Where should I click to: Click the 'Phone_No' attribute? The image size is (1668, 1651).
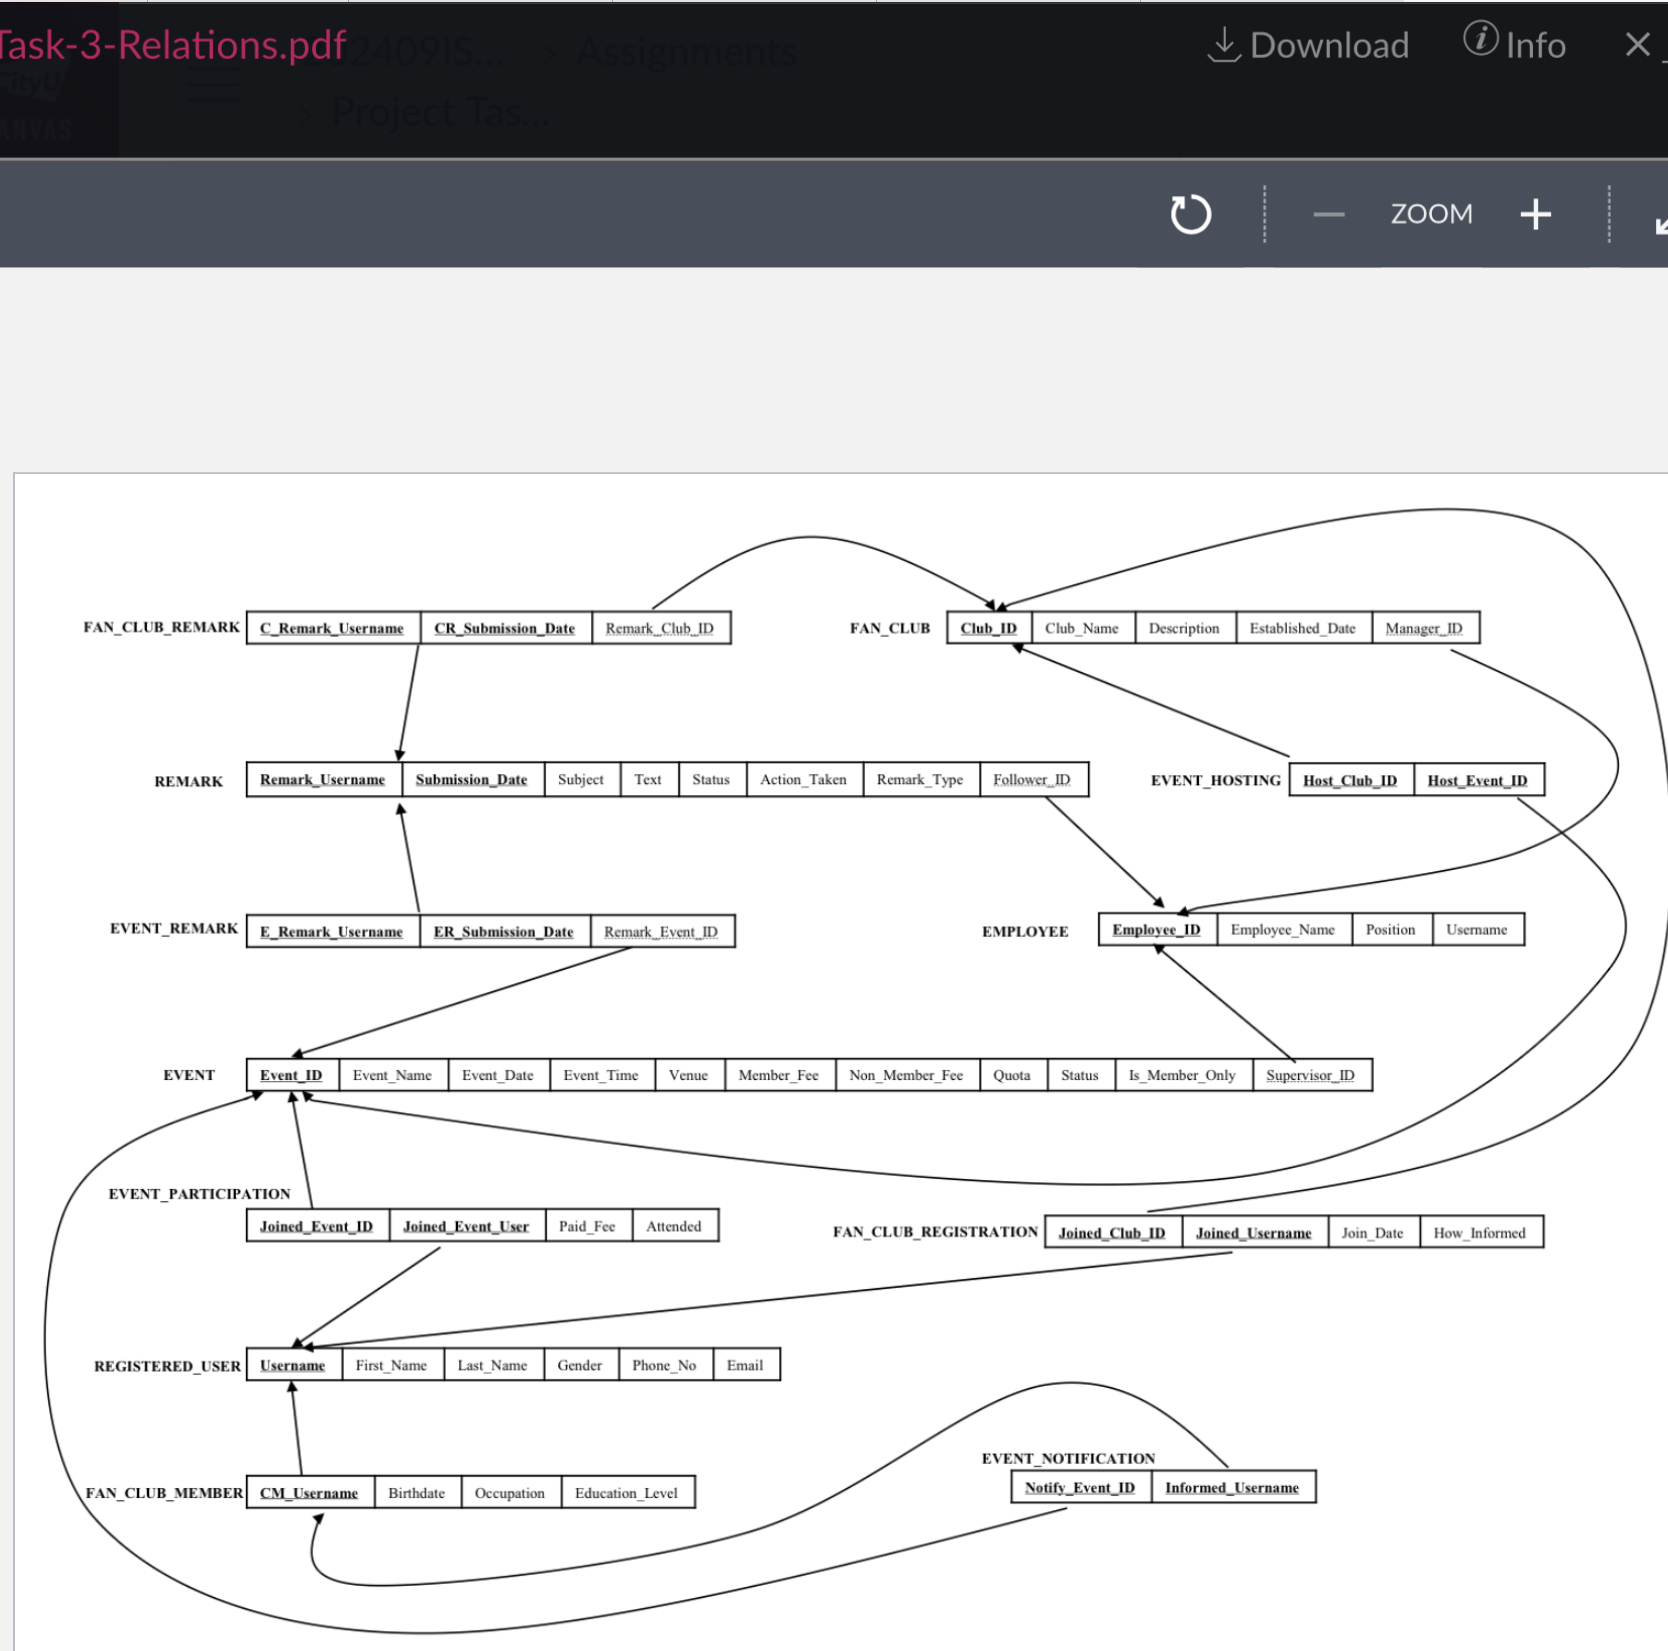665,1365
